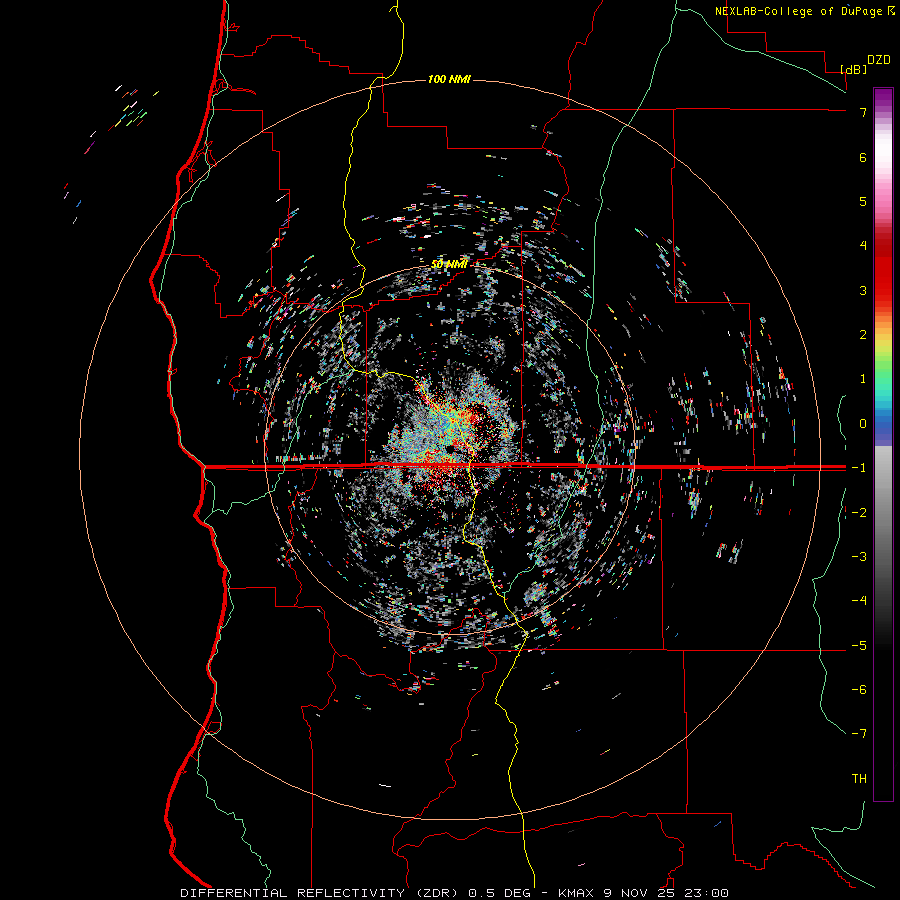Click the [dB] unit label
900x900 pixels.
(x=853, y=69)
